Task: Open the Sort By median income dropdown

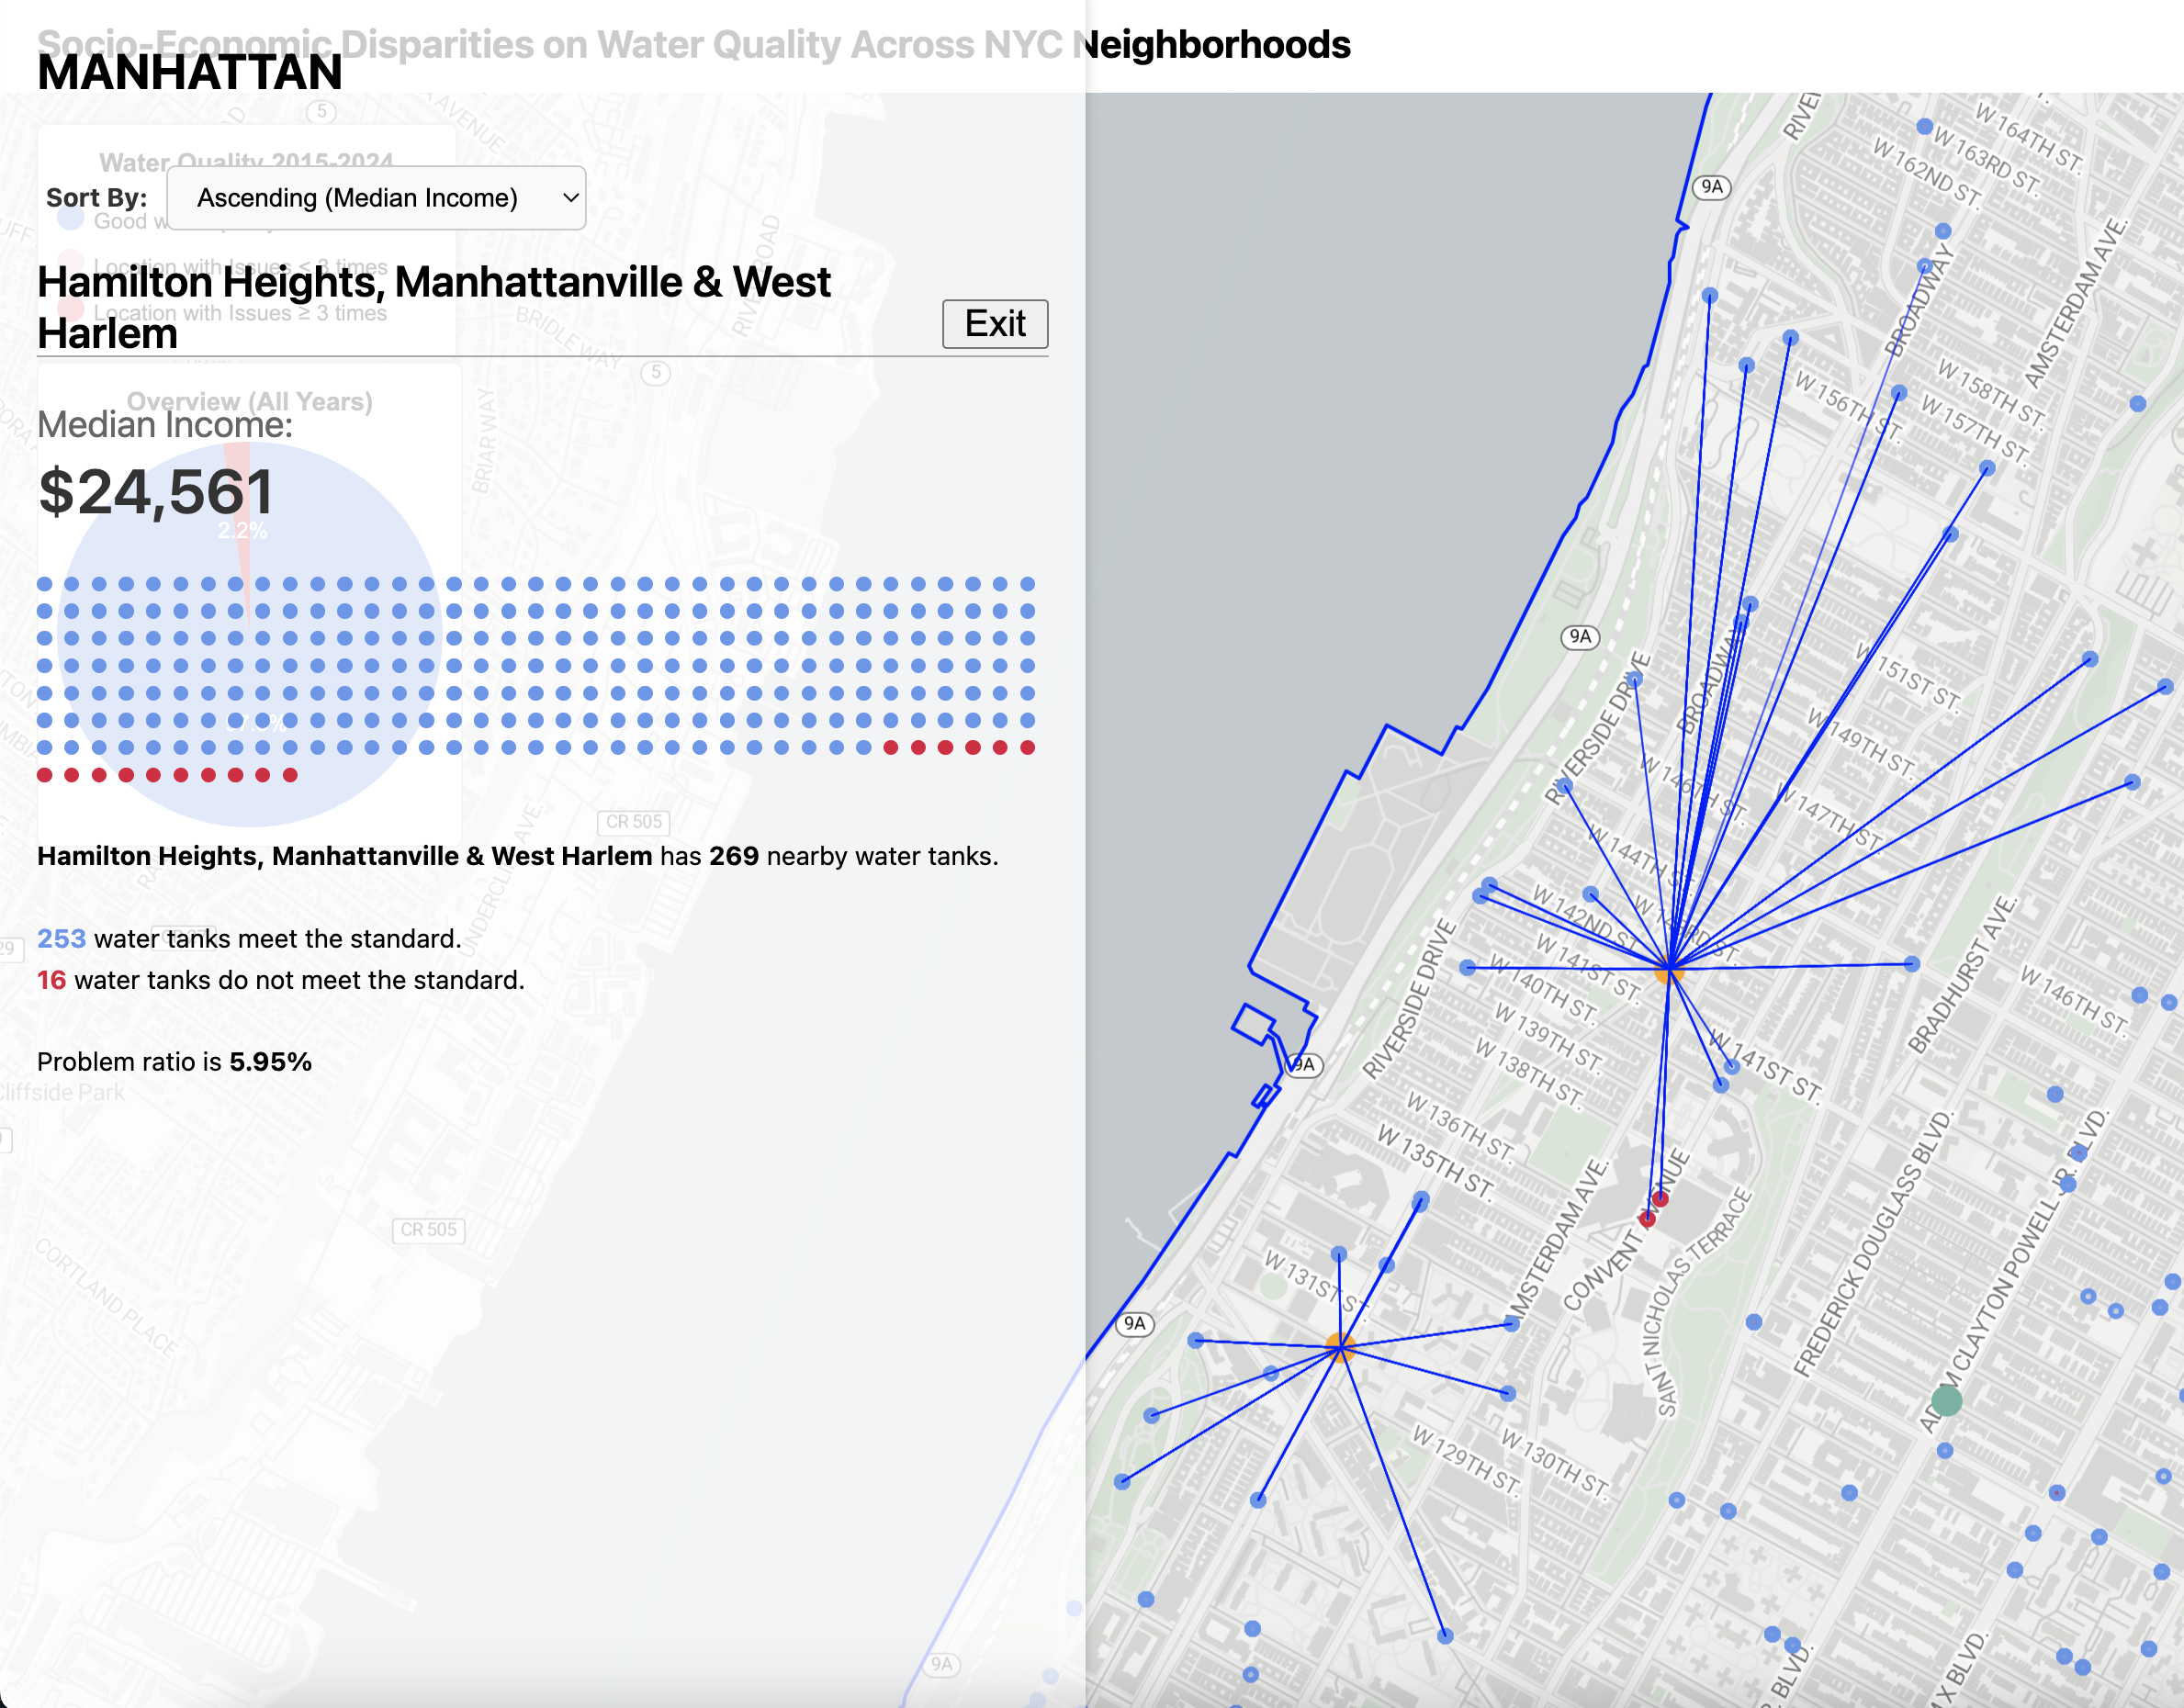Action: [375, 198]
